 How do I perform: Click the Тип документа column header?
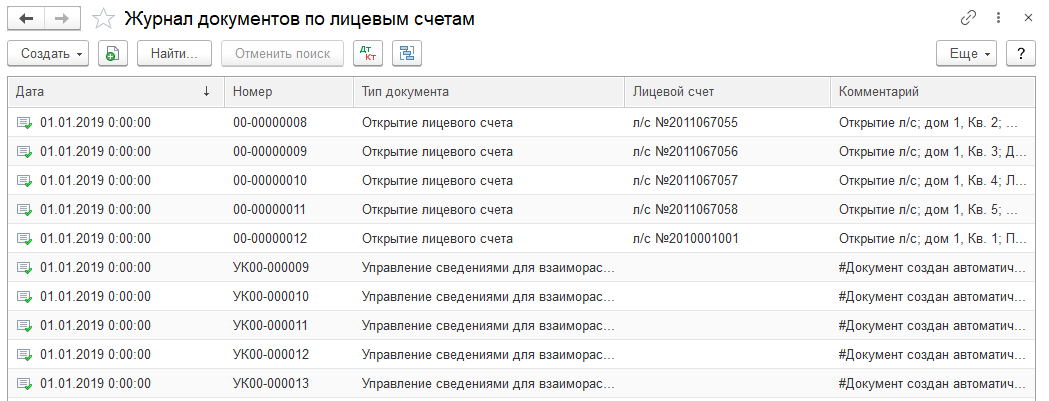(x=488, y=91)
